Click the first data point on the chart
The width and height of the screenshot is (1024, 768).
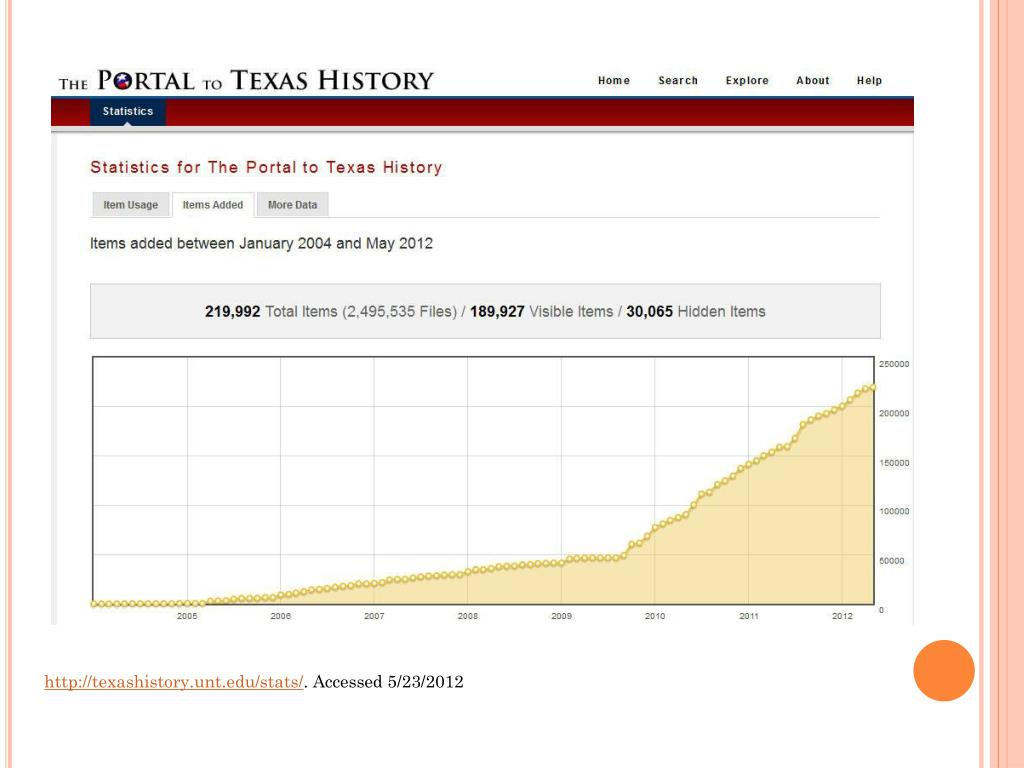[94, 604]
